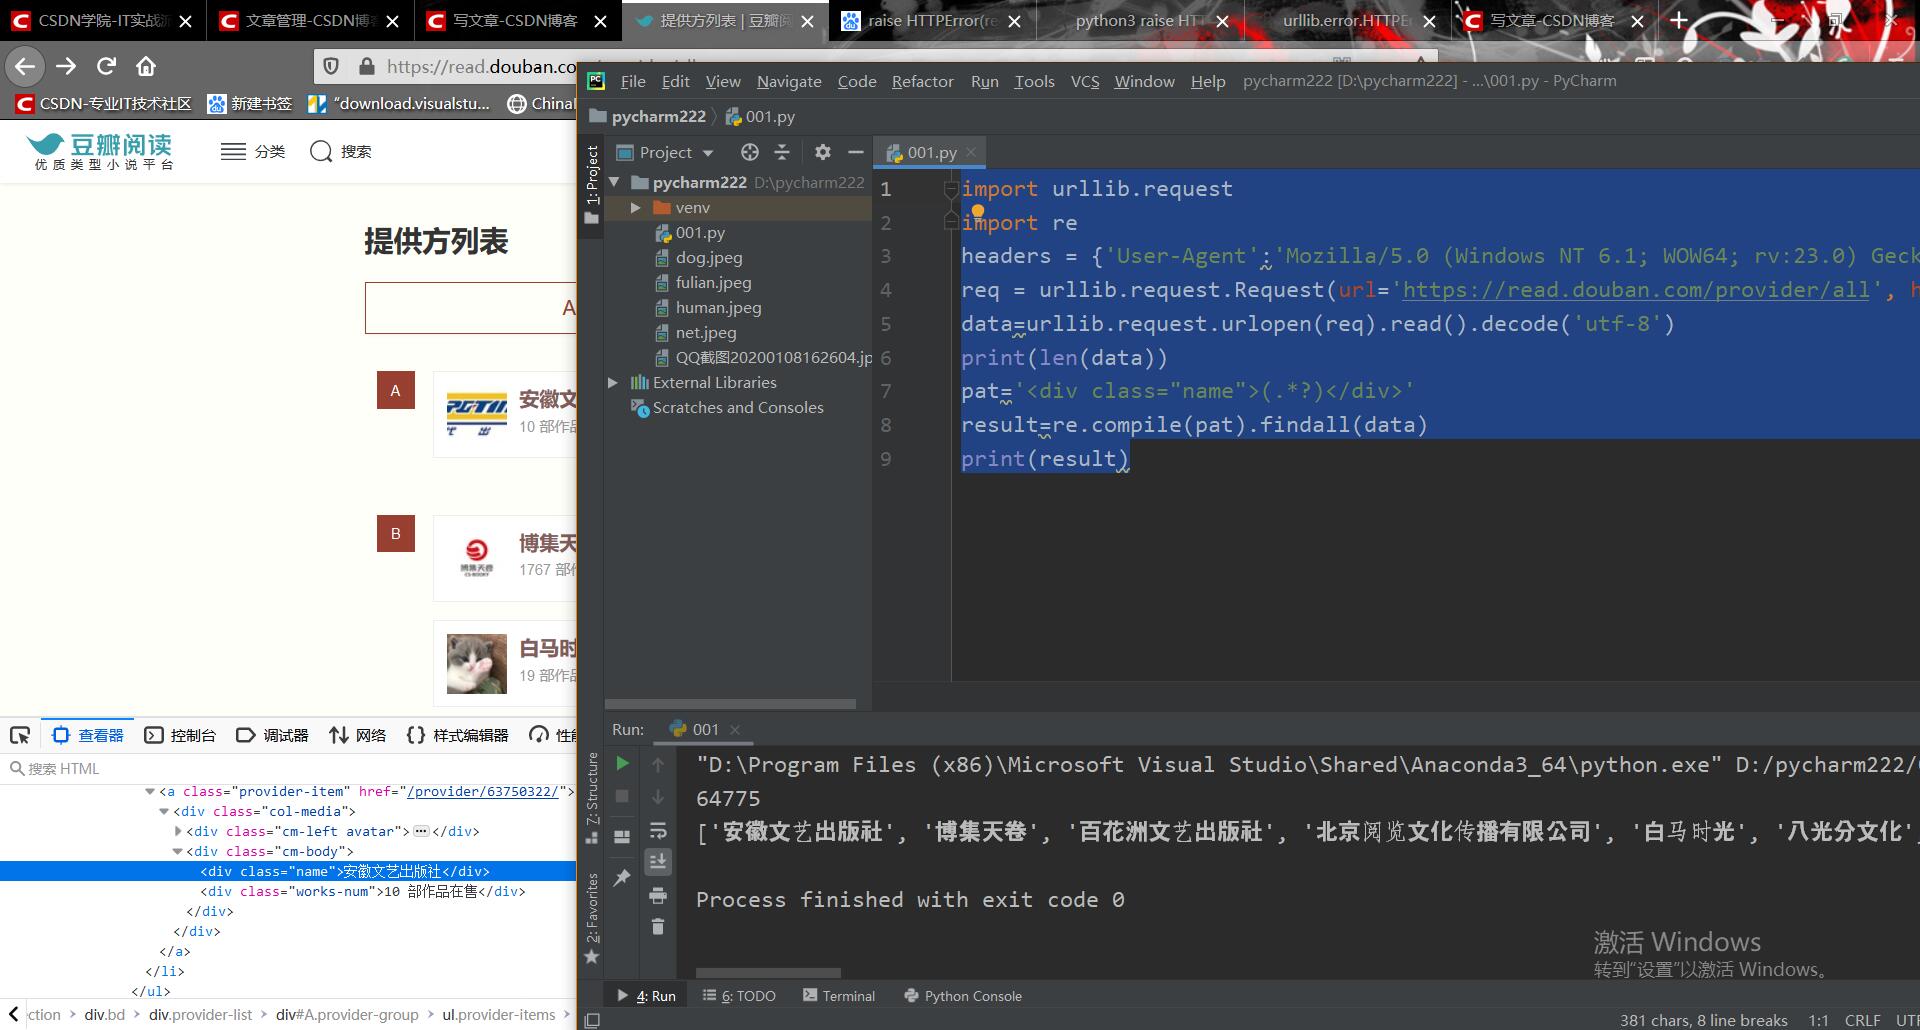Open CSDN bookmark in bookmarks bar

coord(103,103)
